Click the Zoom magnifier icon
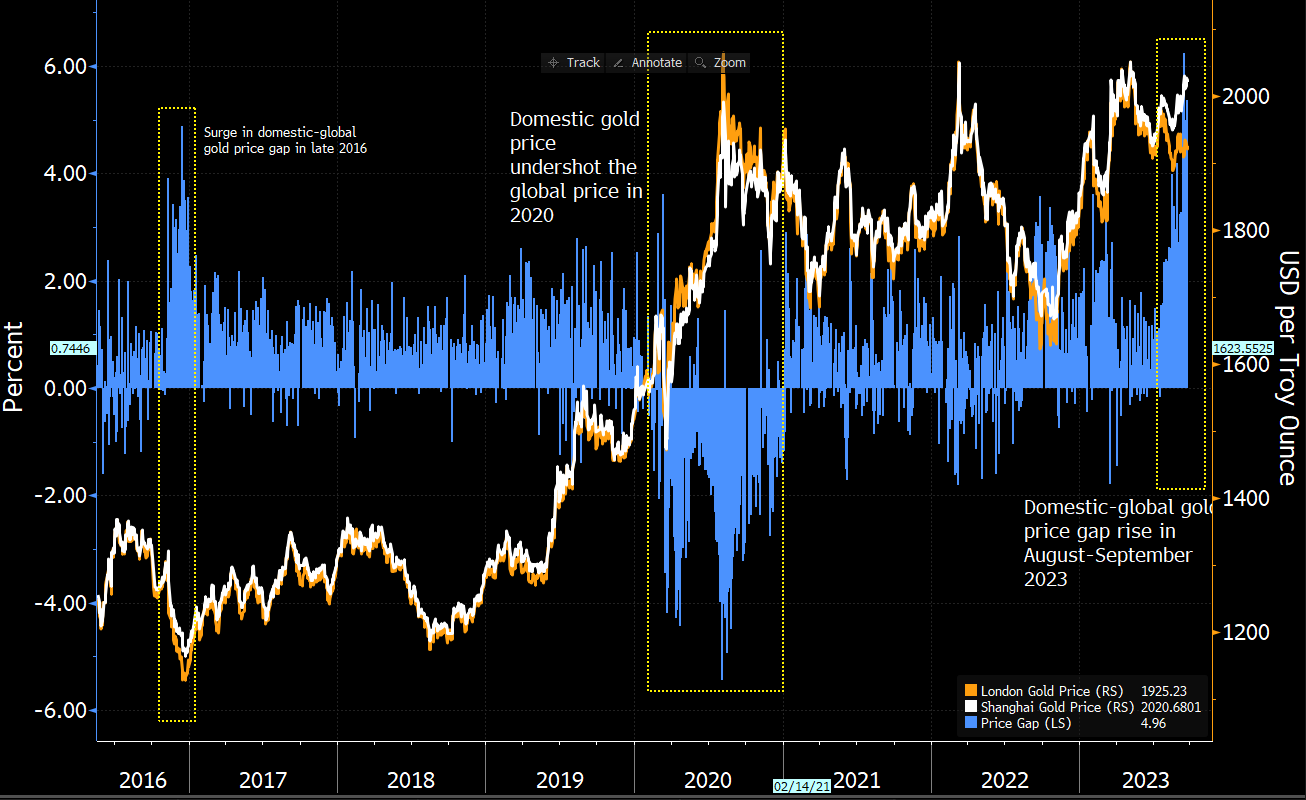This screenshot has width=1306, height=800. (x=700, y=62)
